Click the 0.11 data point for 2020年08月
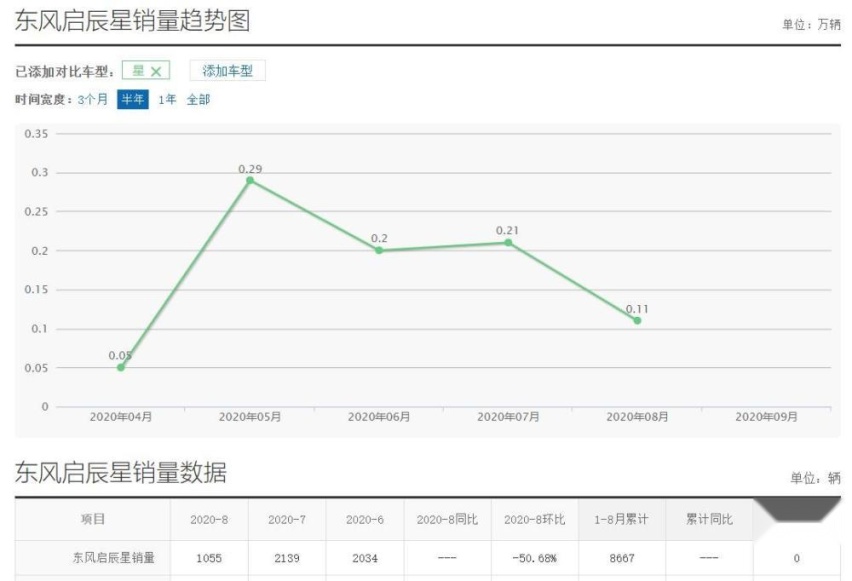 (x=637, y=321)
